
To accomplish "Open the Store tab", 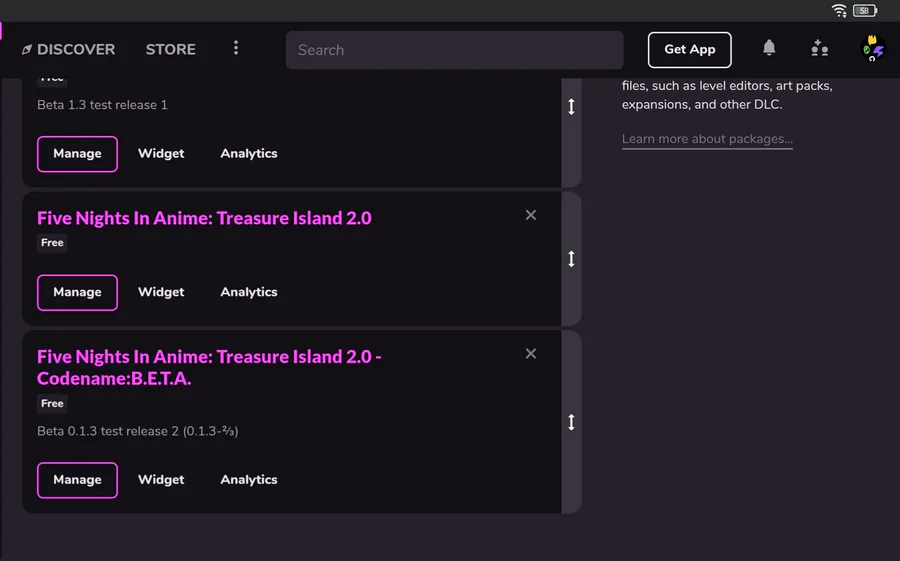I will (171, 49).
